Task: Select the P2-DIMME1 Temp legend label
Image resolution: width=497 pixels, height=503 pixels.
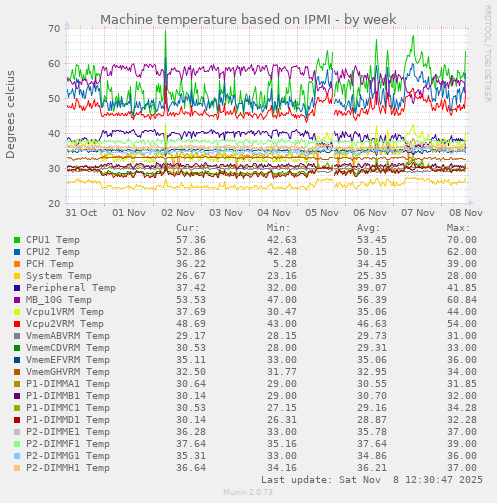Action: pyautogui.click(x=68, y=432)
